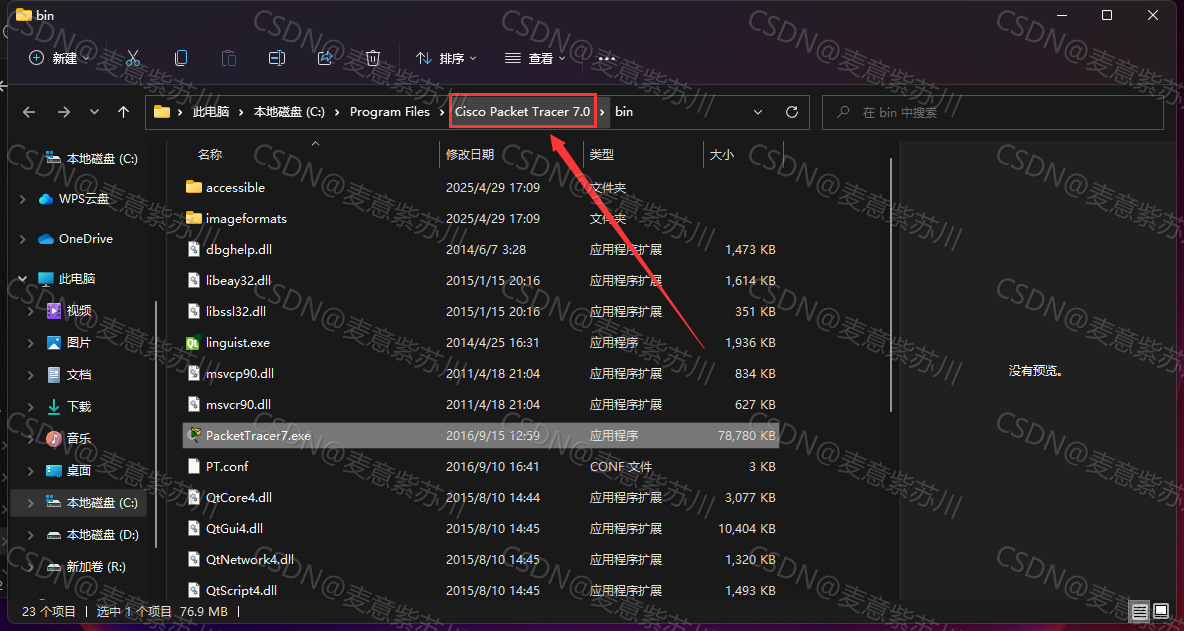The width and height of the screenshot is (1184, 631).
Task: Select QtGui4.dll file row
Action: (481, 528)
